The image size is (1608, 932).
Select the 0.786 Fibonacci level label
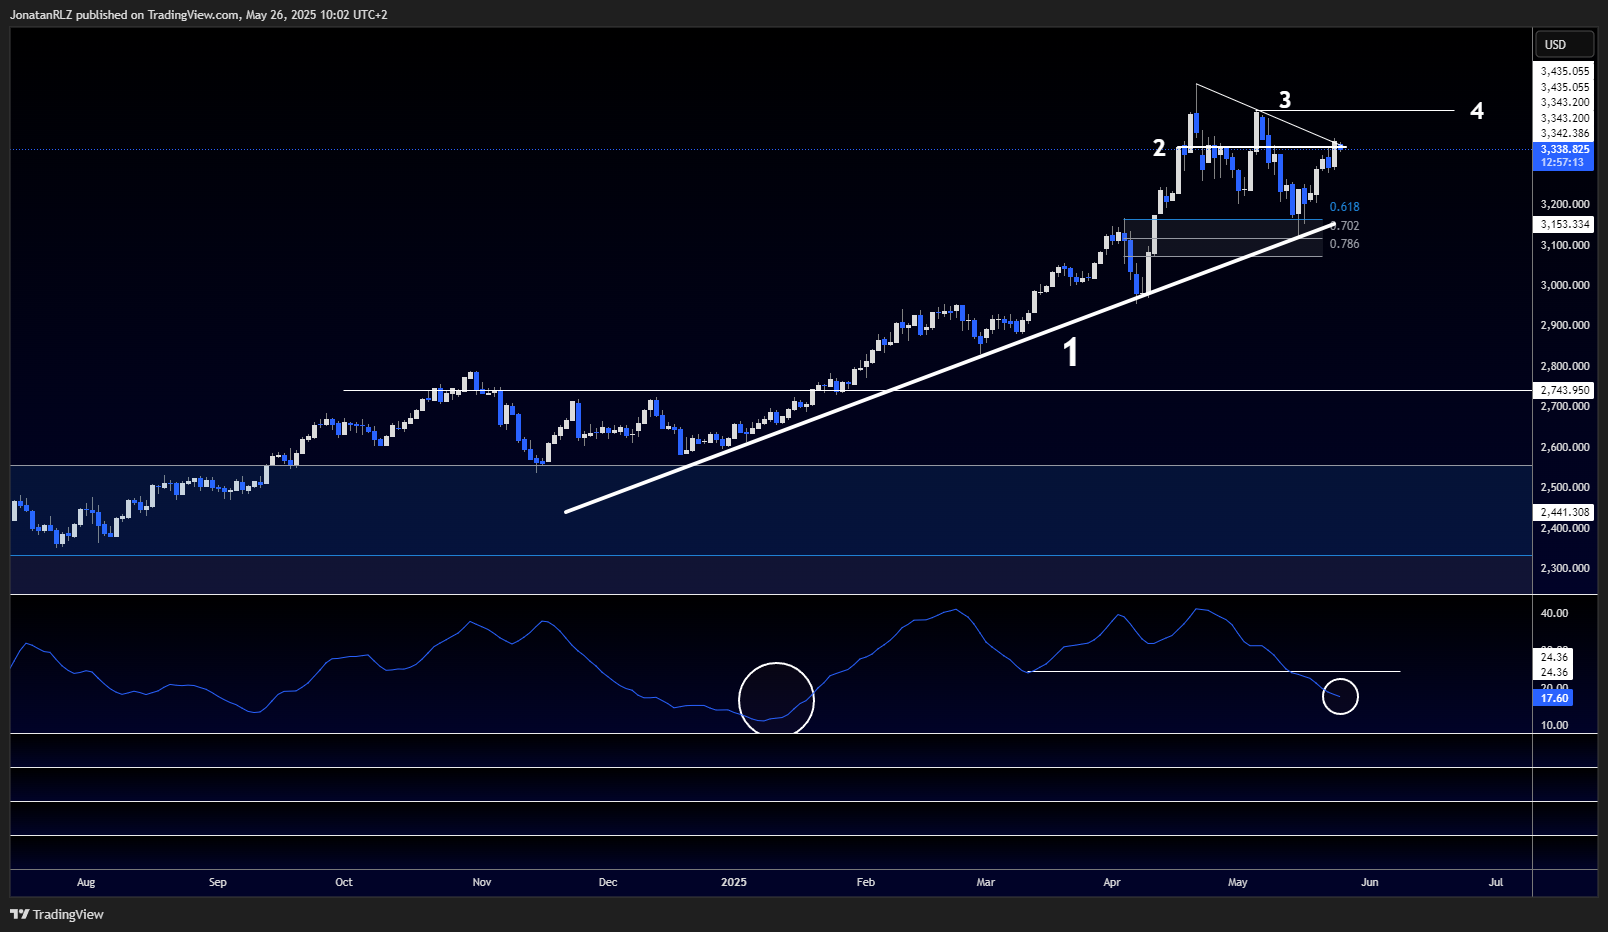(1344, 244)
